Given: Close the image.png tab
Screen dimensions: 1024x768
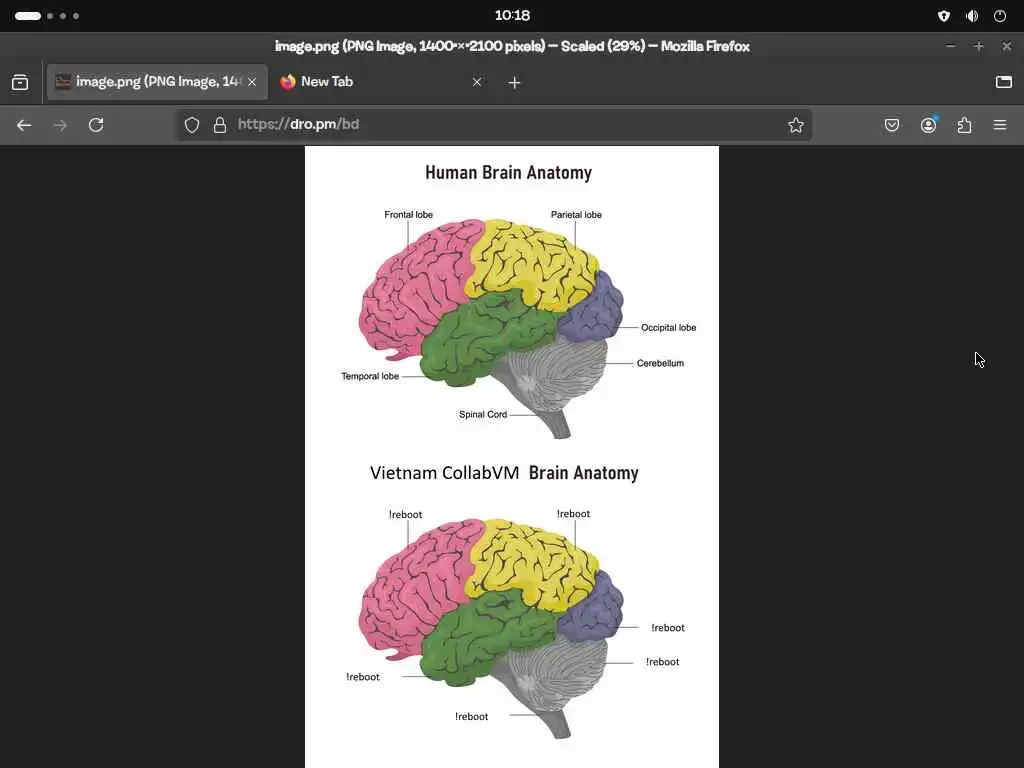Looking at the screenshot, I should tap(252, 82).
